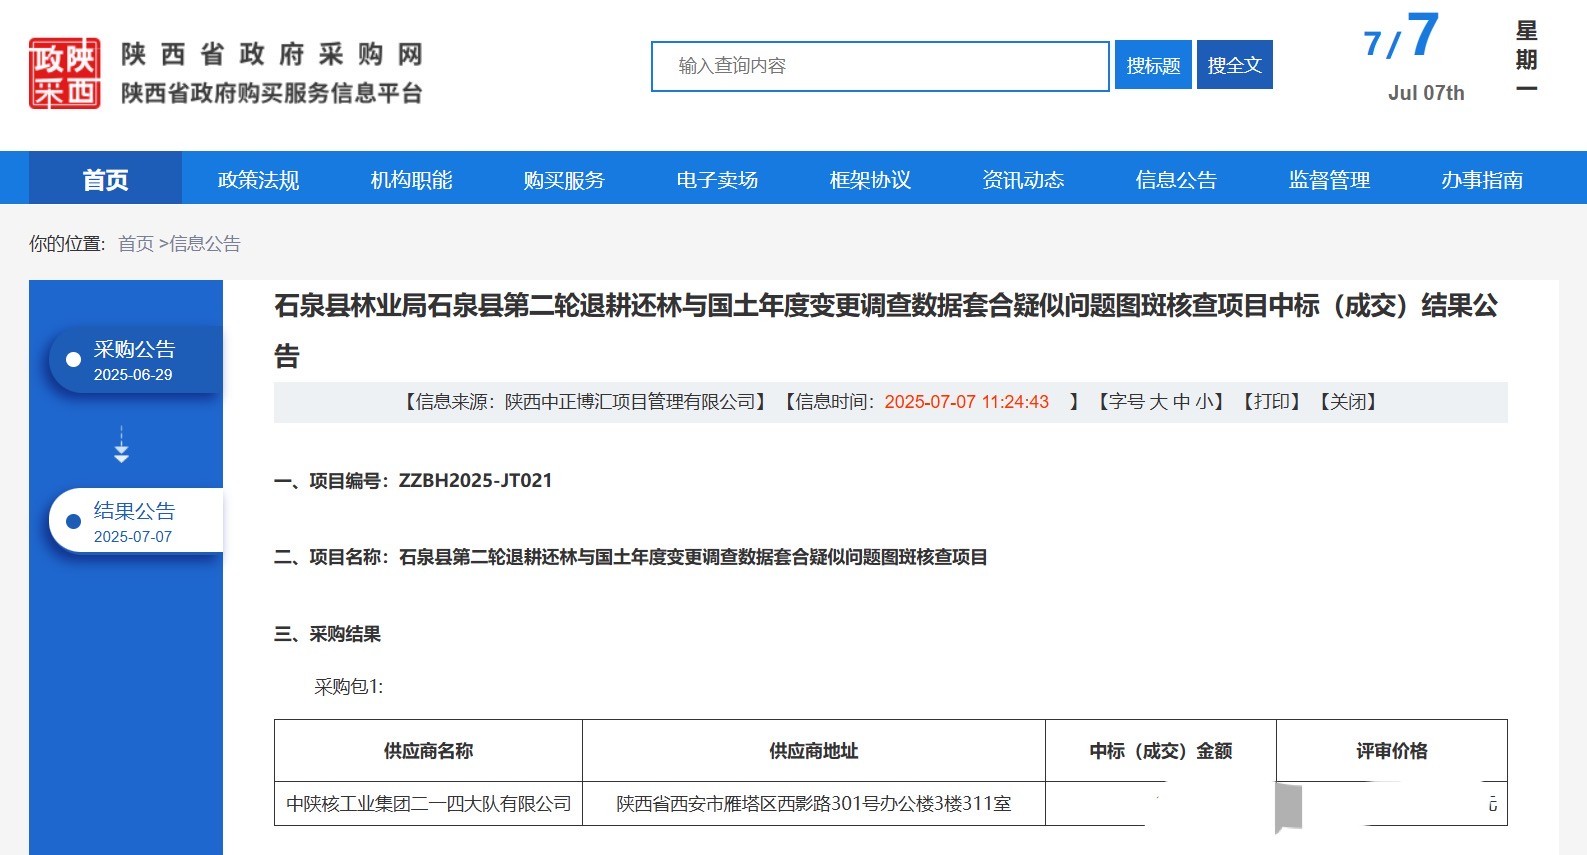The height and width of the screenshot is (855, 1587).
Task: Open the 电子卖场 navigation item
Action: tap(717, 180)
